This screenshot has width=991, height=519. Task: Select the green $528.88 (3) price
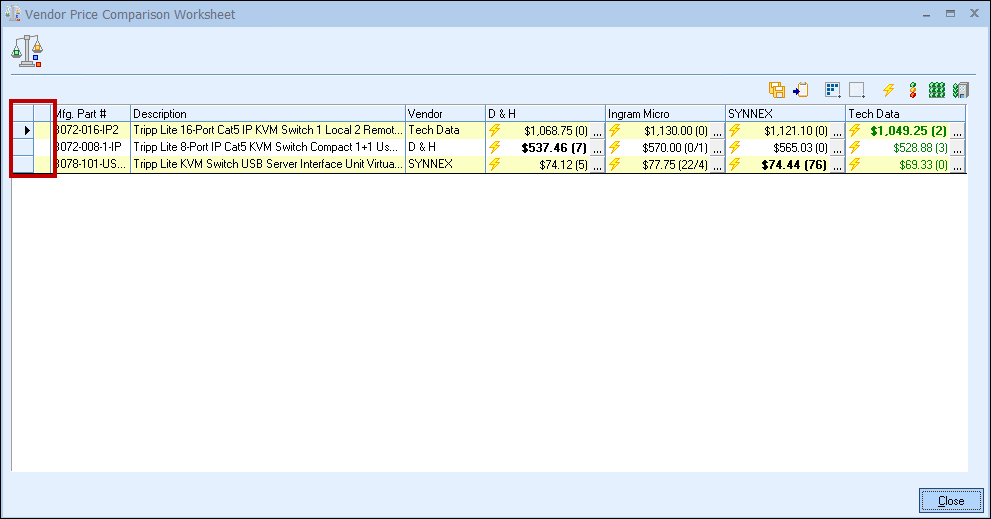click(x=920, y=148)
